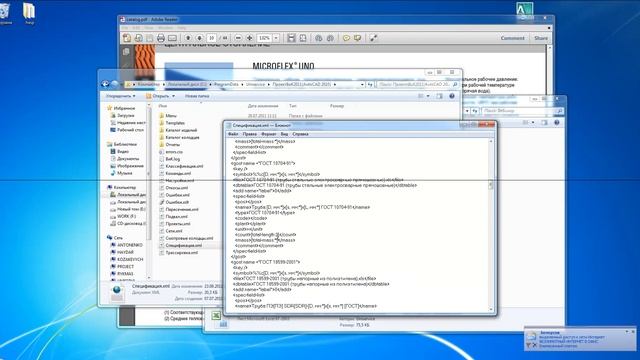Click the Email icon in Adobe Reader toolbar
Viewport: 640px width, 360px height.
tap(172, 38)
